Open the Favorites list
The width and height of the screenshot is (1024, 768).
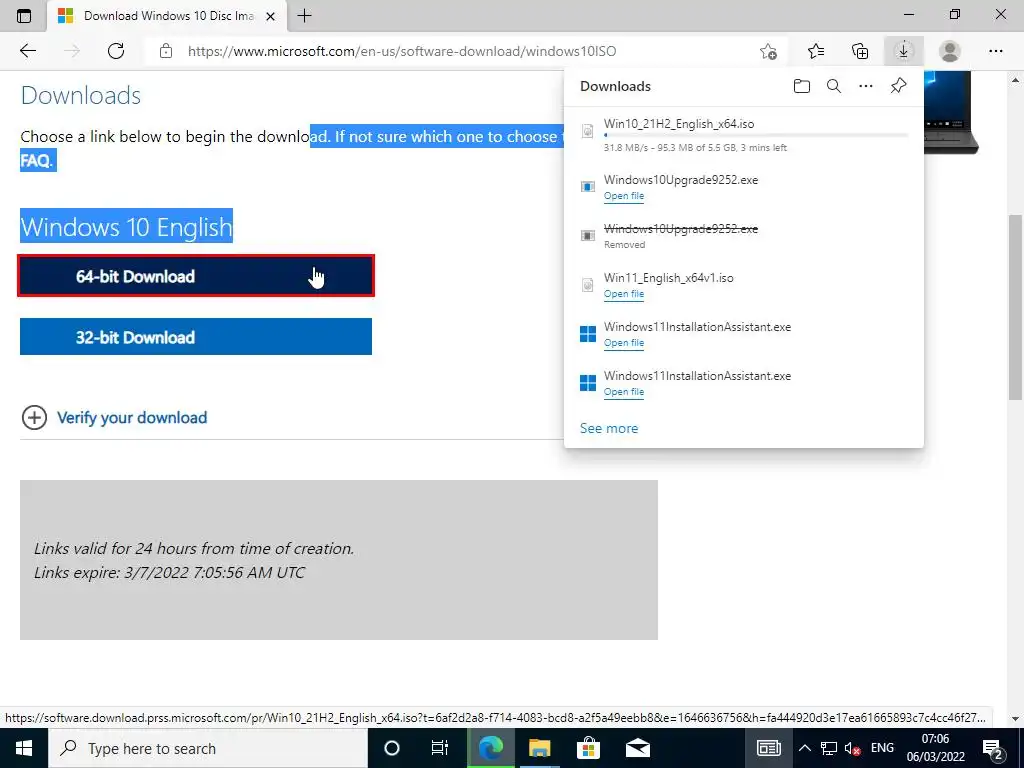click(816, 51)
